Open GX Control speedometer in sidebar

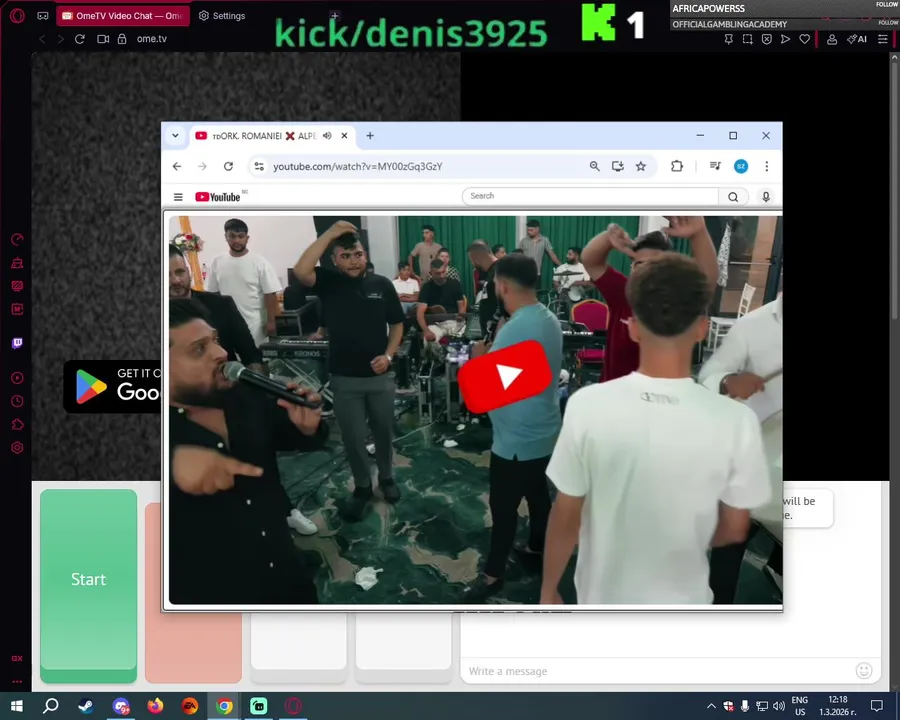(x=17, y=239)
